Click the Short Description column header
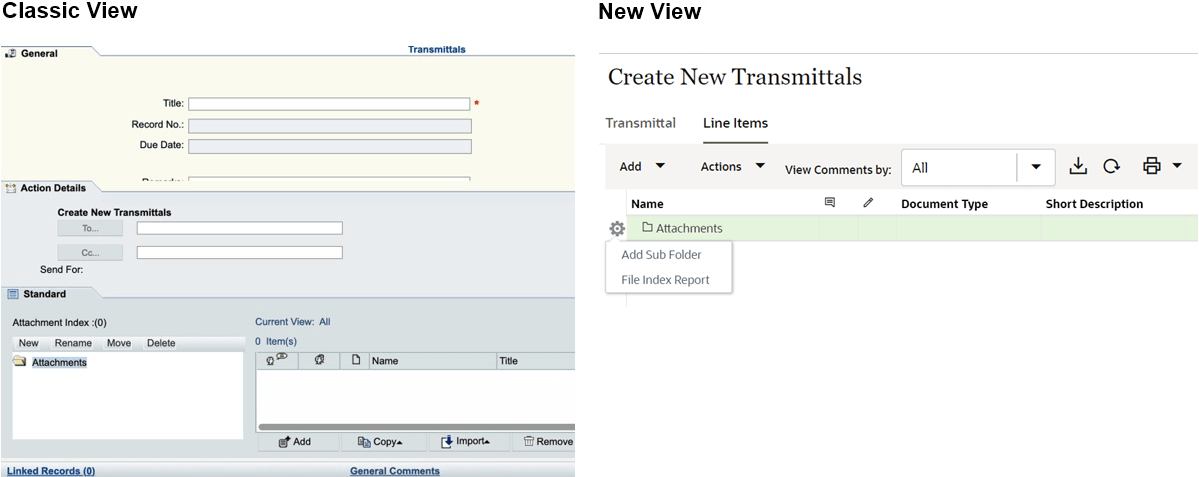 [1094, 204]
